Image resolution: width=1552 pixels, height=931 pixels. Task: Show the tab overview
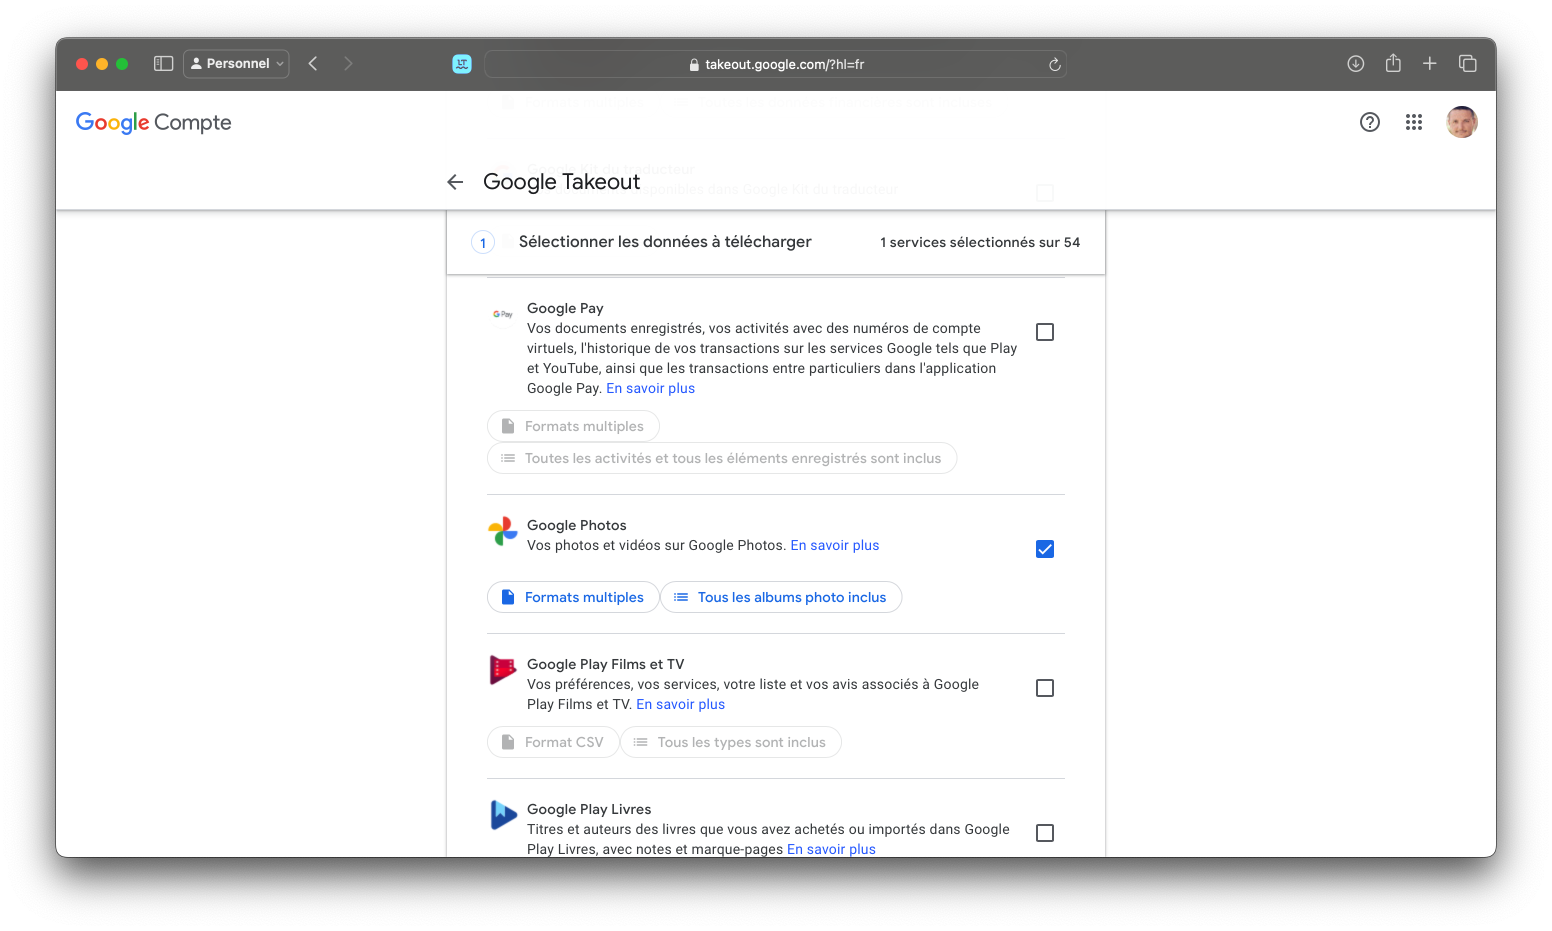pos(1468,64)
